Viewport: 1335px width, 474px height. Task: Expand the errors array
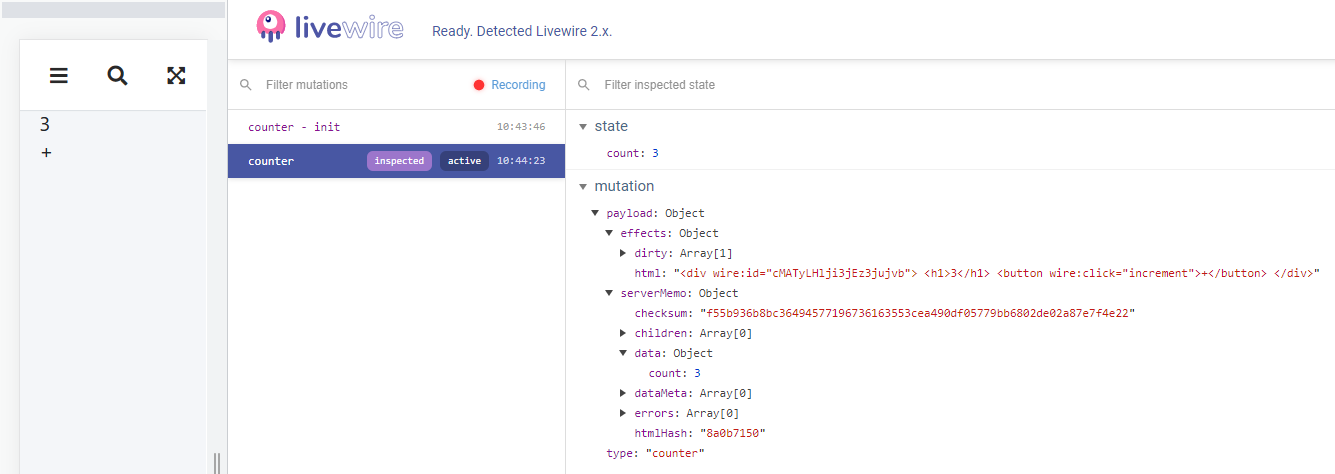coord(624,413)
